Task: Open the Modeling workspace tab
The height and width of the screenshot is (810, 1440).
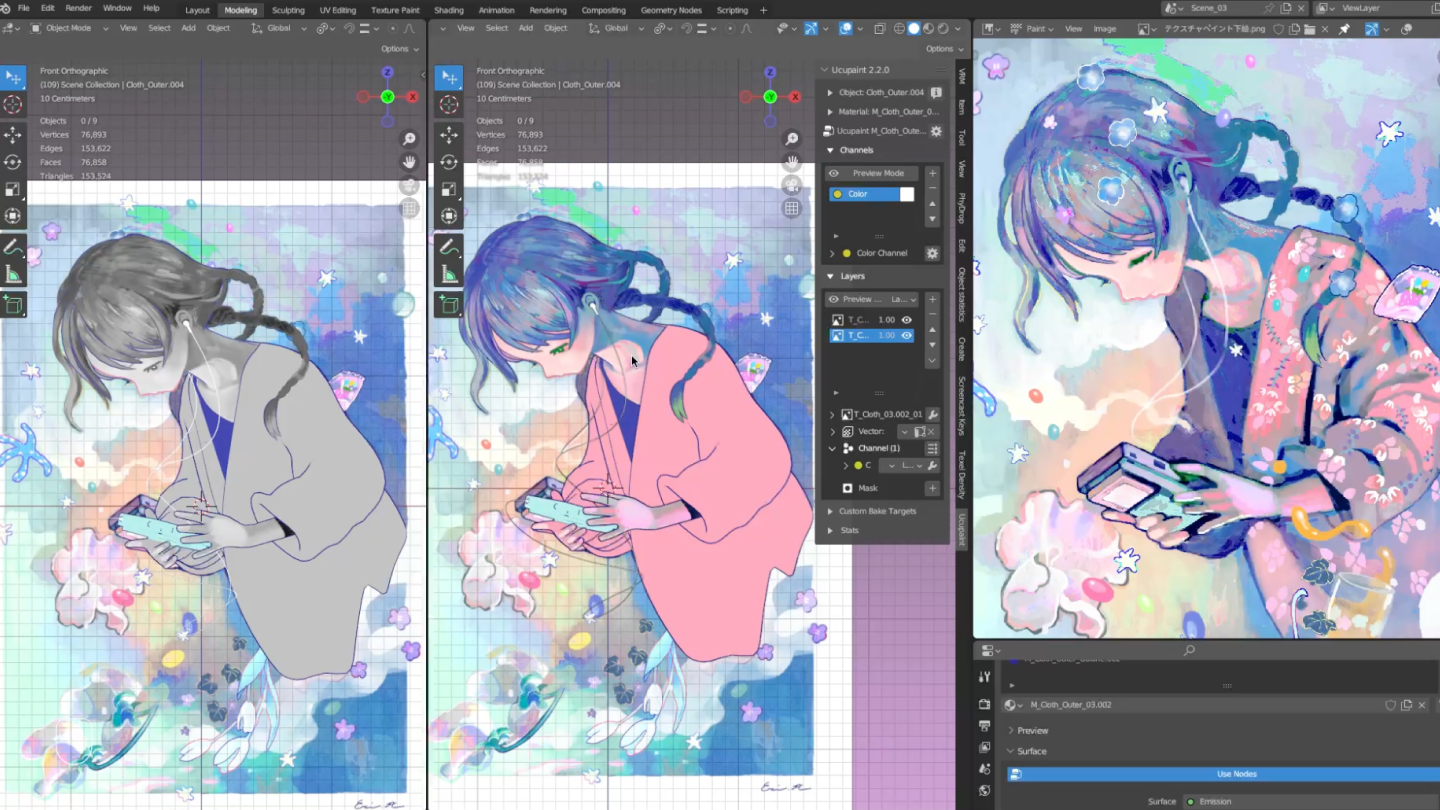Action: pyautogui.click(x=240, y=10)
